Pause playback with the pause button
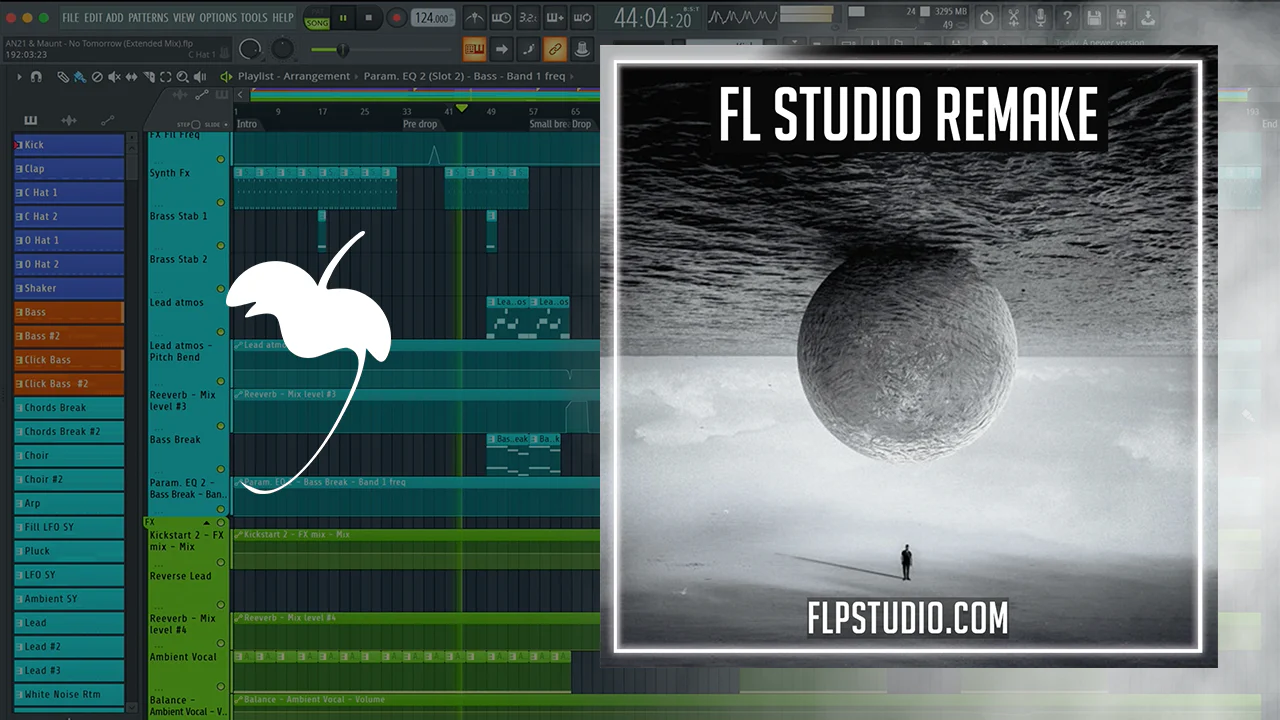The height and width of the screenshot is (720, 1280). click(x=344, y=18)
